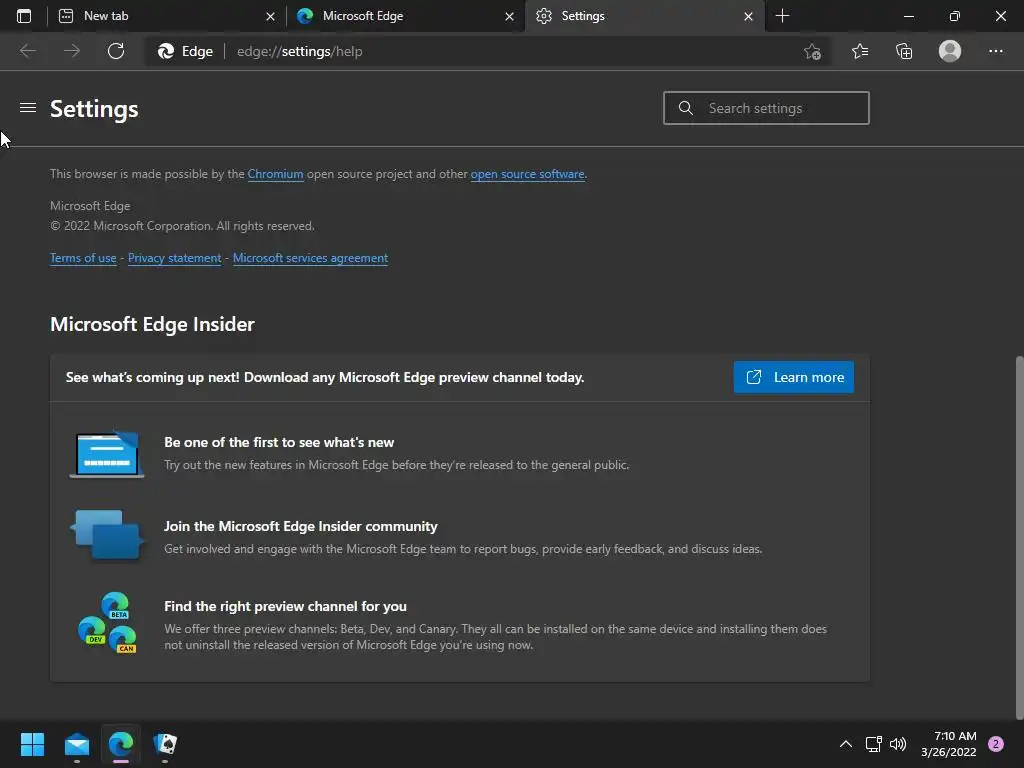Click the Learn more button

(x=793, y=377)
